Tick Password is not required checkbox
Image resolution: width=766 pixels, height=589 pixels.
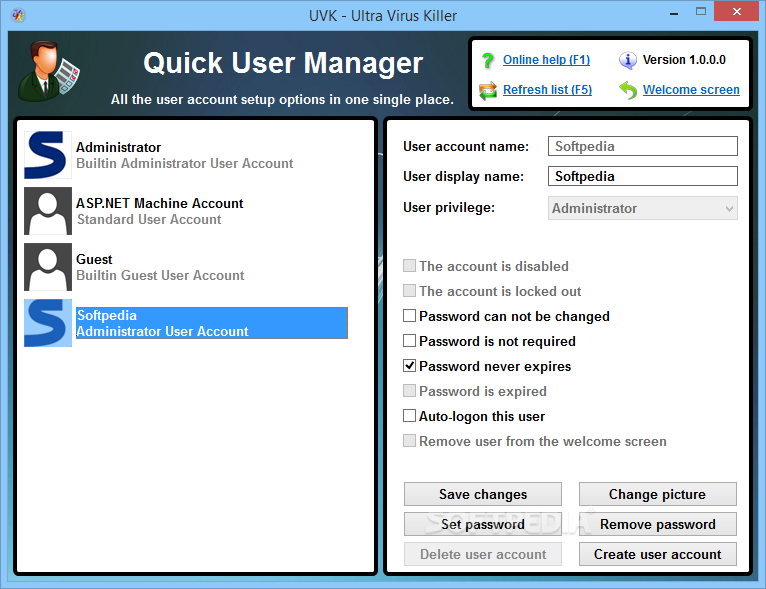point(409,341)
